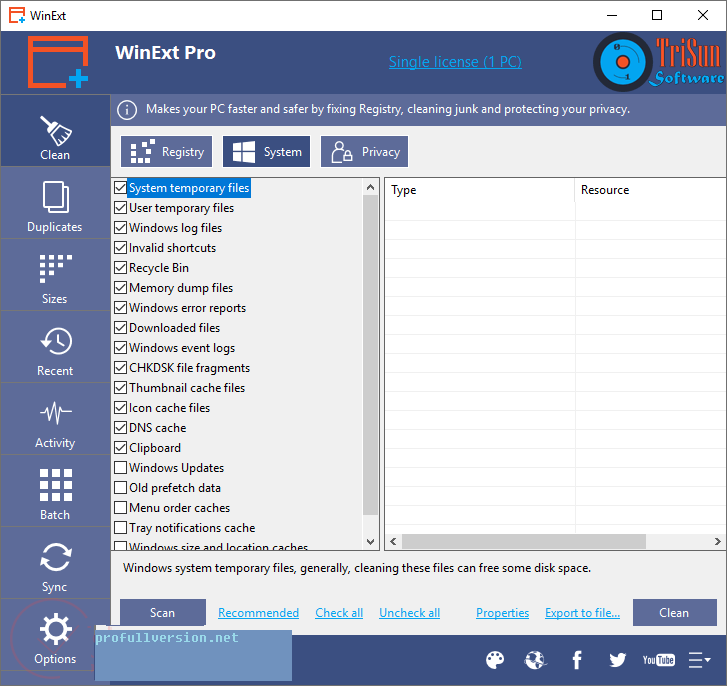
Task: Click the Check all link
Action: (339, 613)
